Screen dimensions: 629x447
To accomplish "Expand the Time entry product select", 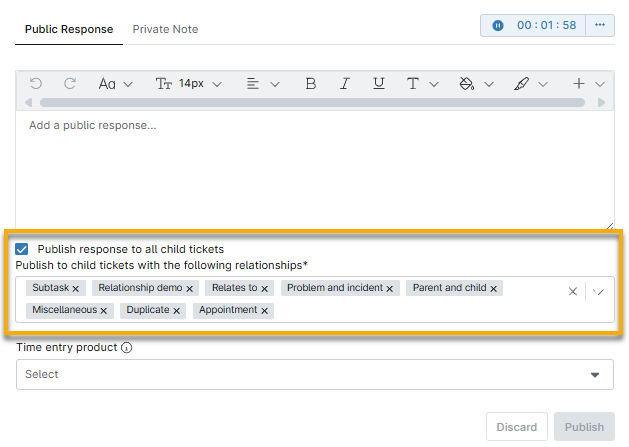I will [x=595, y=375].
